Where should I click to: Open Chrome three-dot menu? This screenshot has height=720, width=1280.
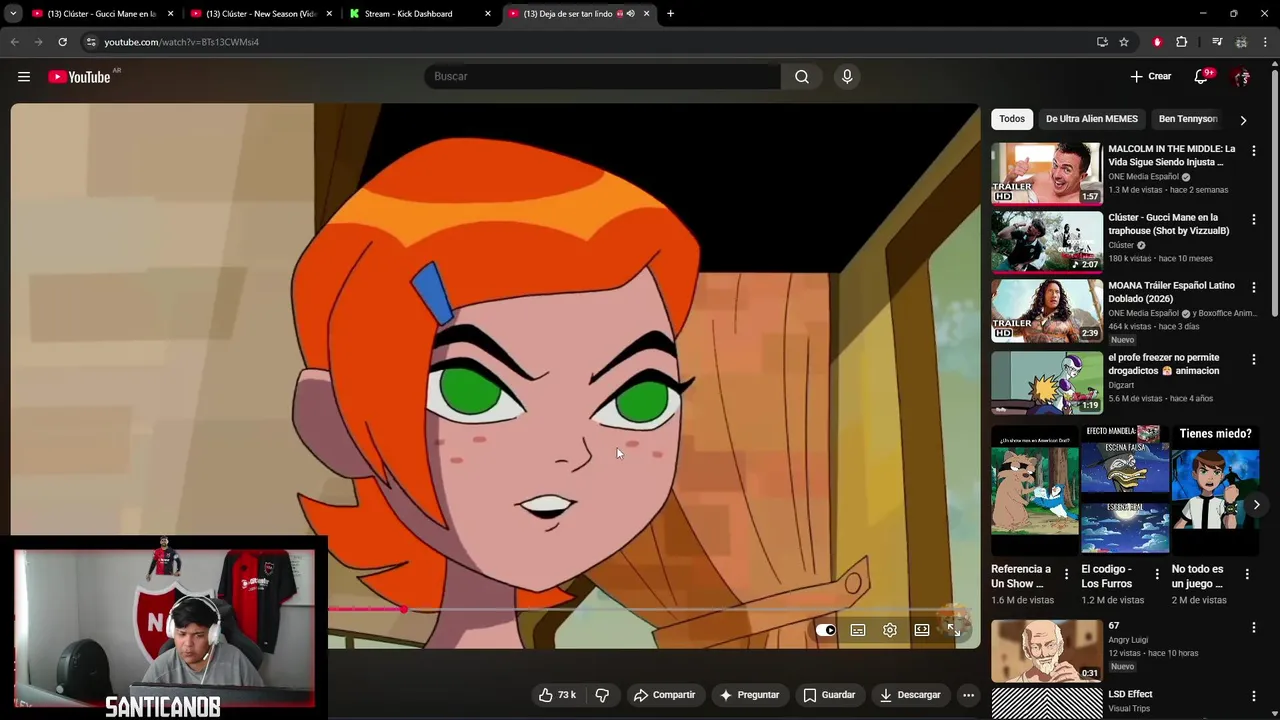[1265, 42]
